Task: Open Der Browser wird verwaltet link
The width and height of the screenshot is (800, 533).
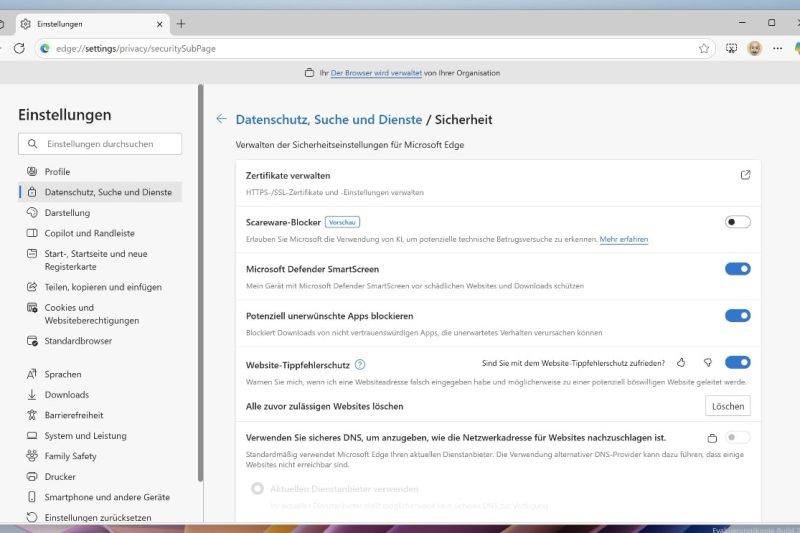Action: (x=376, y=73)
